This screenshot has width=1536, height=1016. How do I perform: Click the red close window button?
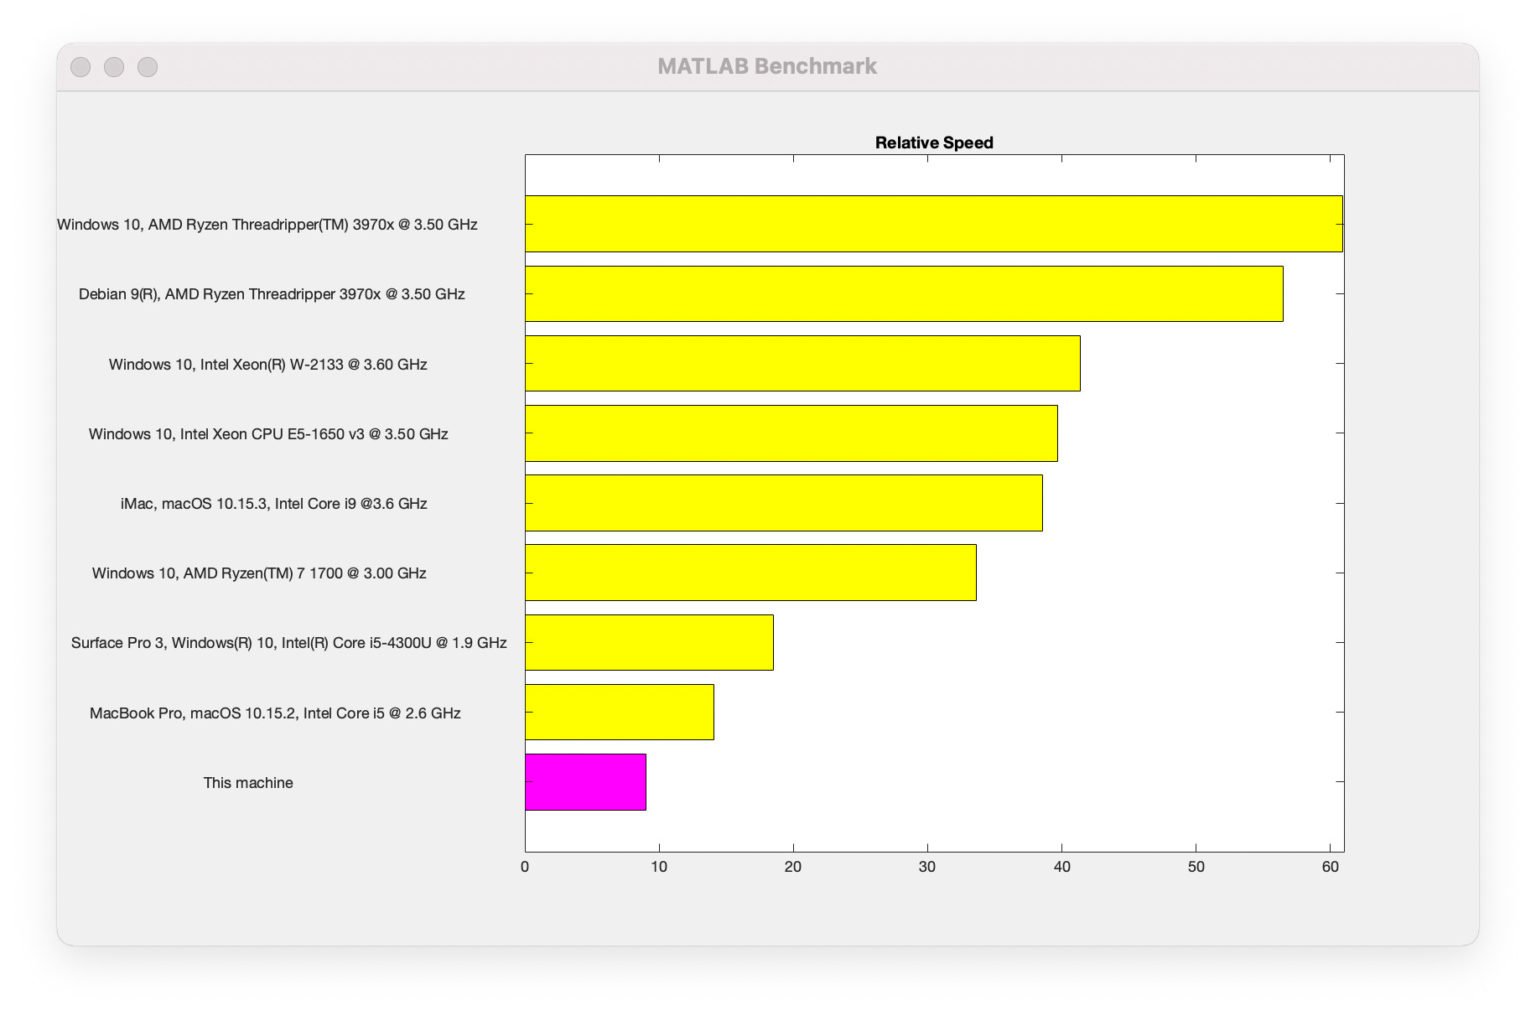tap(79, 66)
